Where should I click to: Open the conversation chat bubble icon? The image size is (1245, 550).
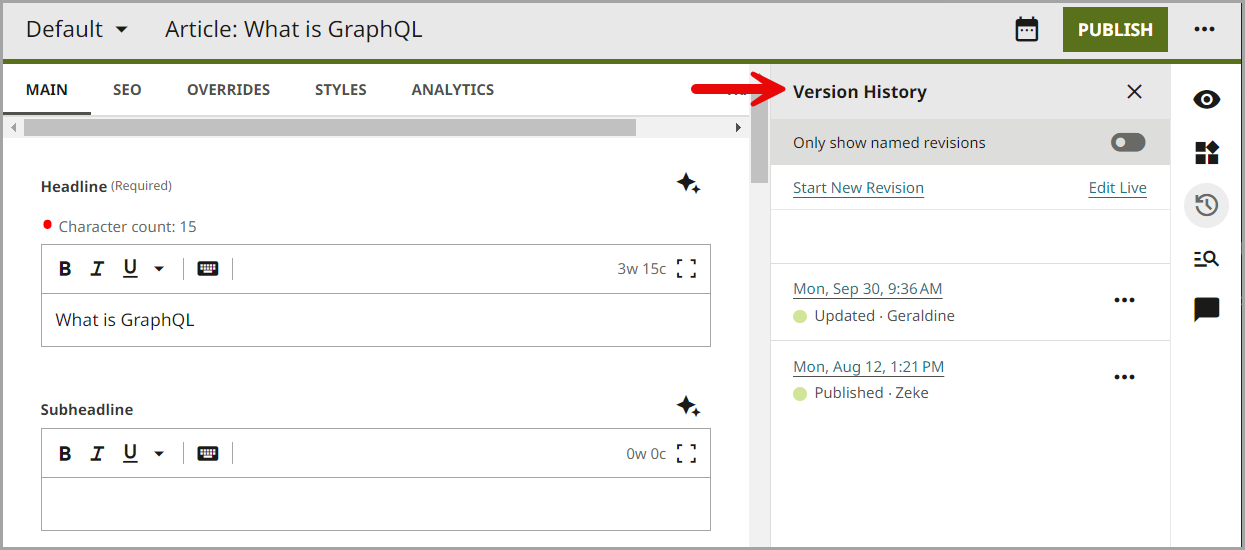click(x=1207, y=310)
